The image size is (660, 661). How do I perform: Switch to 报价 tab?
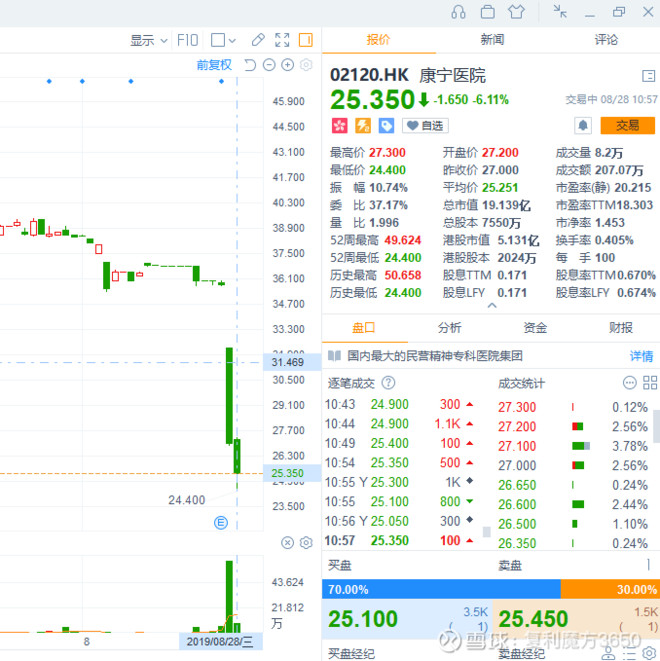pos(378,40)
